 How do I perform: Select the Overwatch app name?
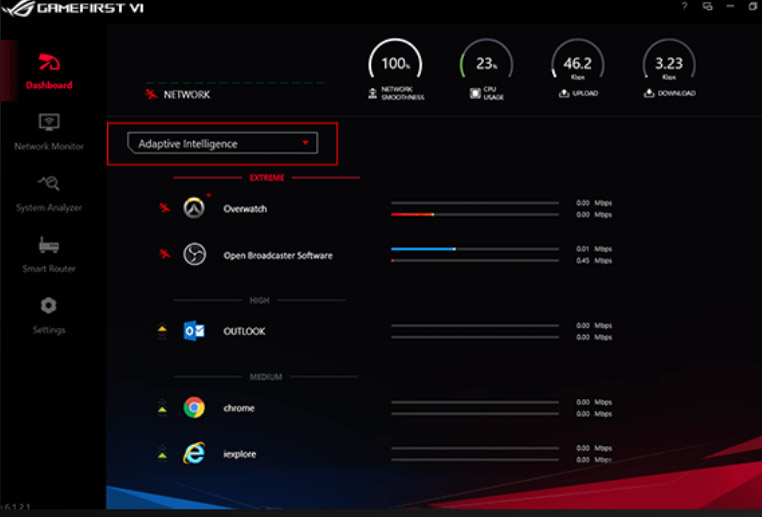pos(245,209)
